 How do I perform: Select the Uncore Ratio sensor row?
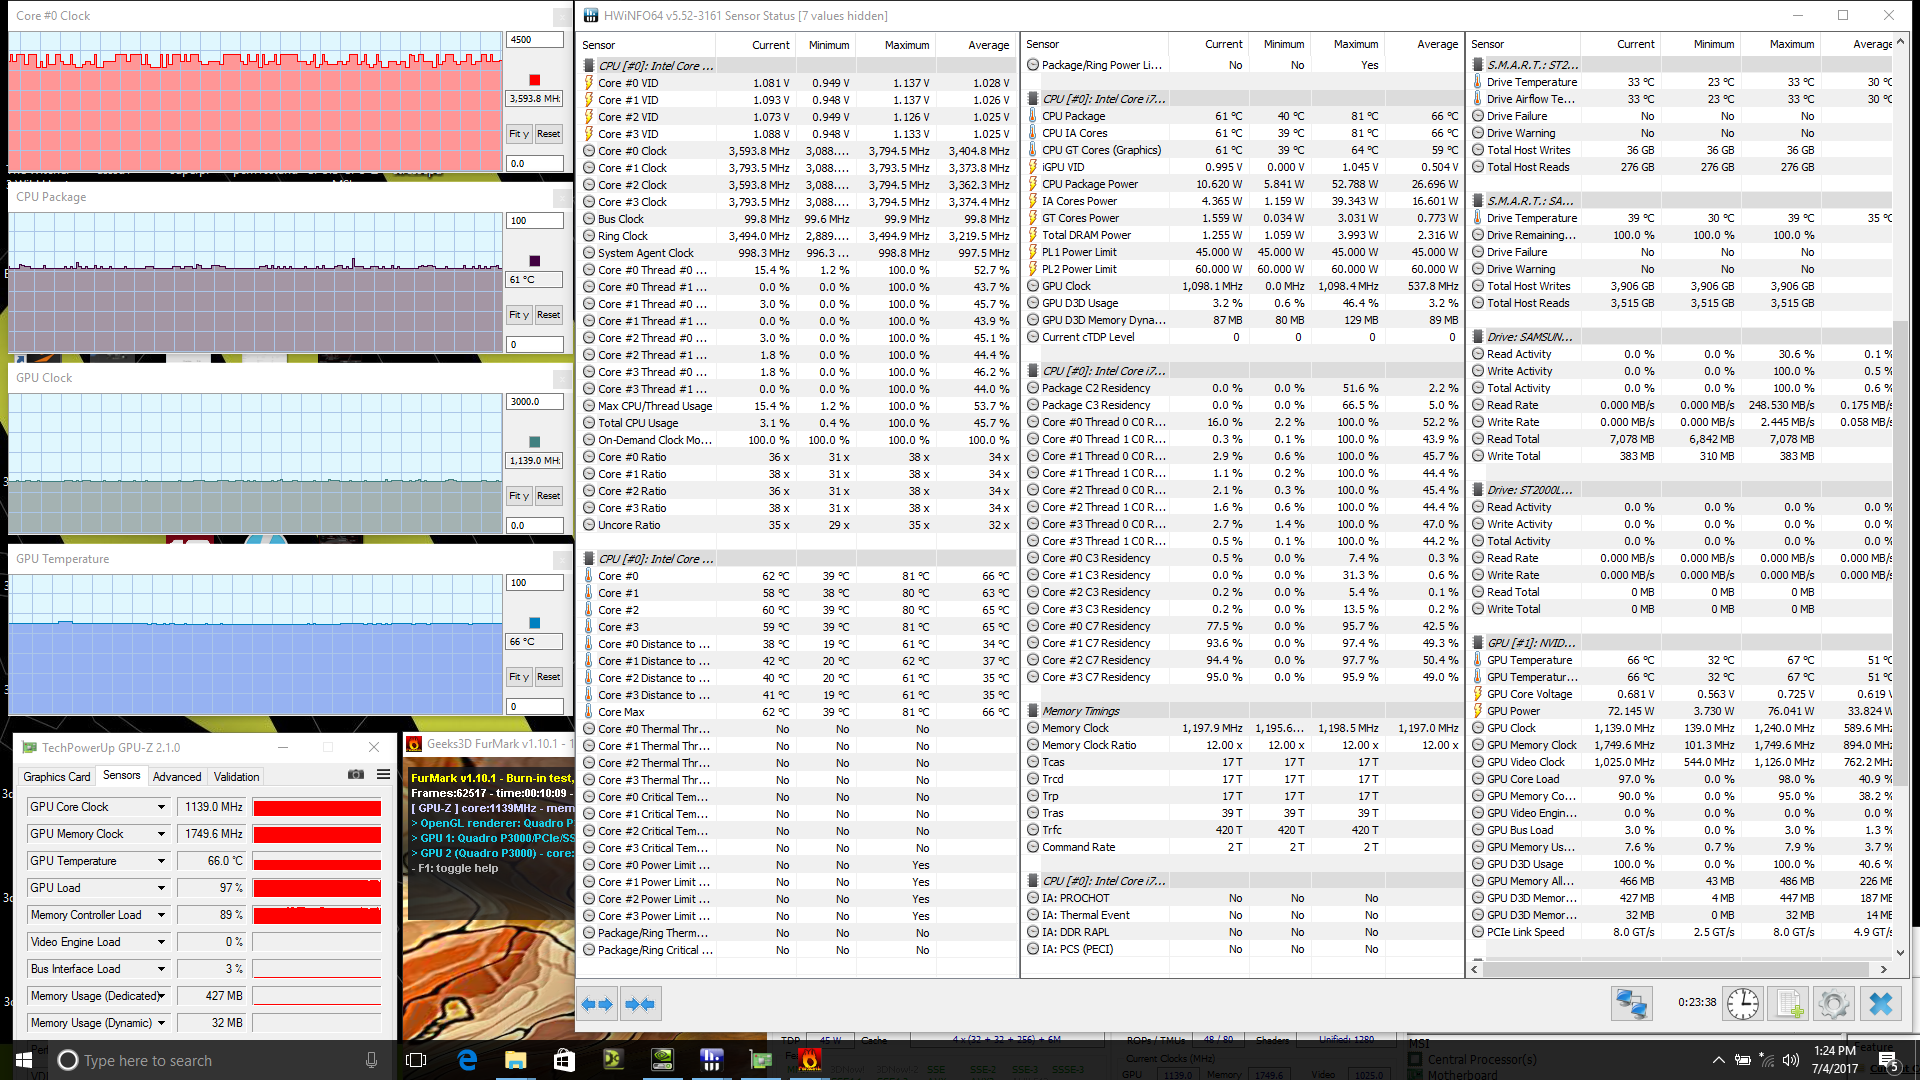(797, 525)
